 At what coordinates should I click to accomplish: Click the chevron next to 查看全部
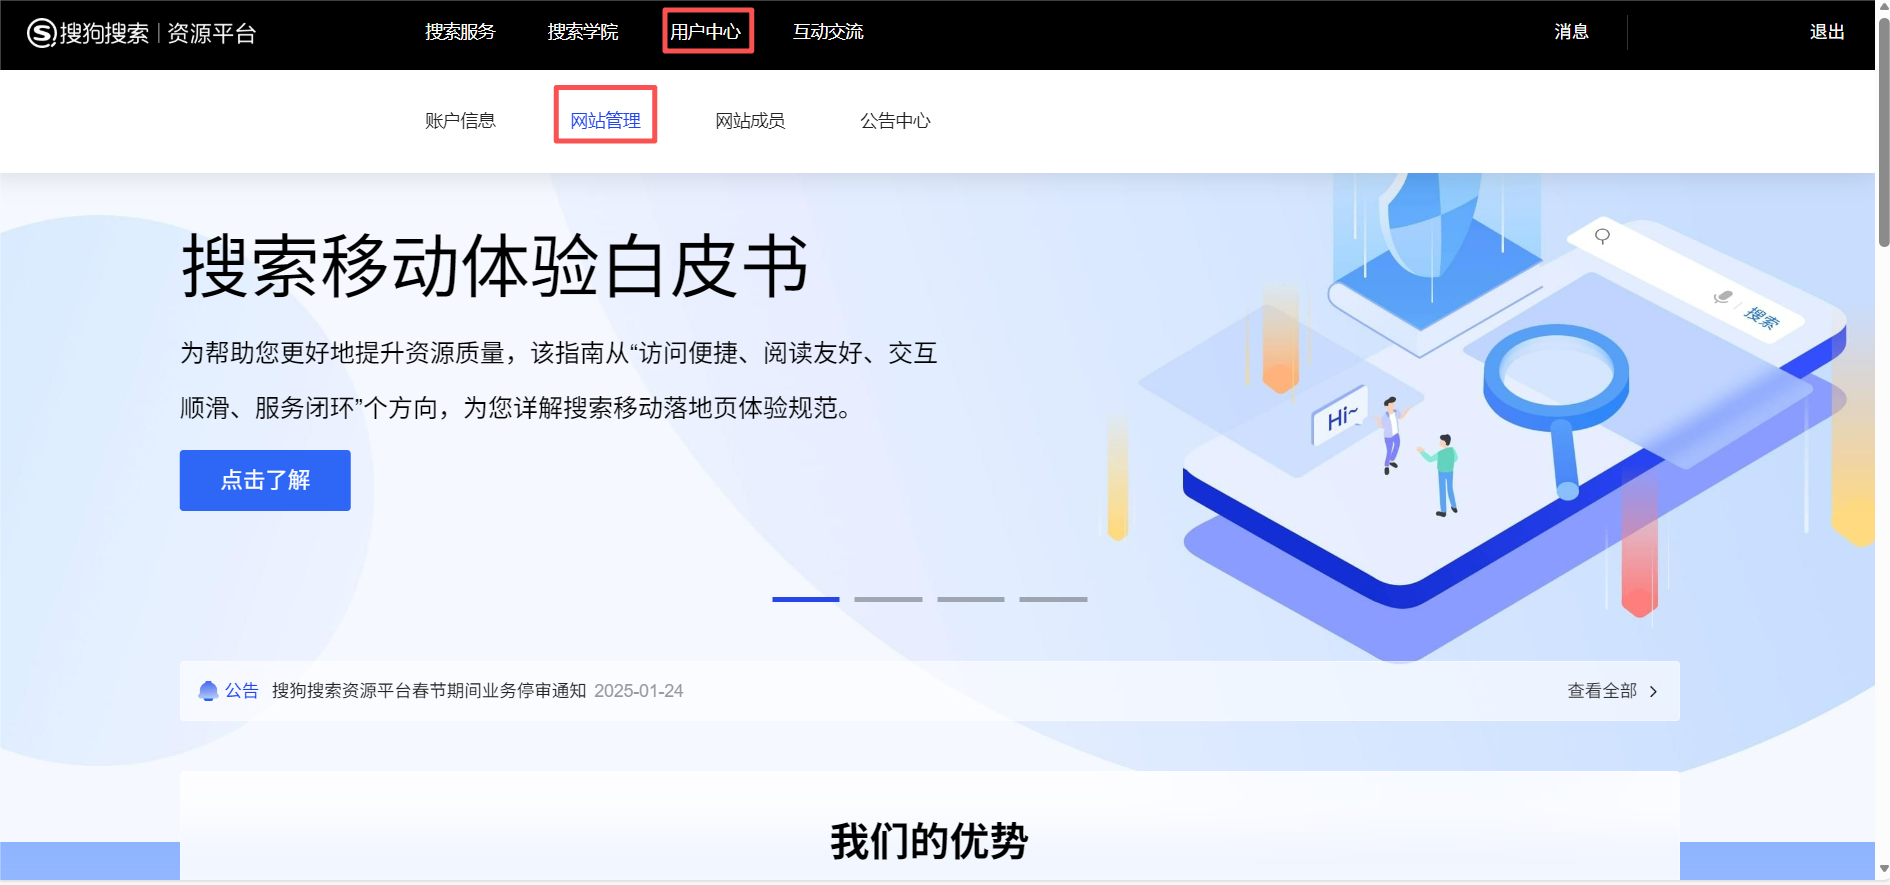click(x=1653, y=691)
